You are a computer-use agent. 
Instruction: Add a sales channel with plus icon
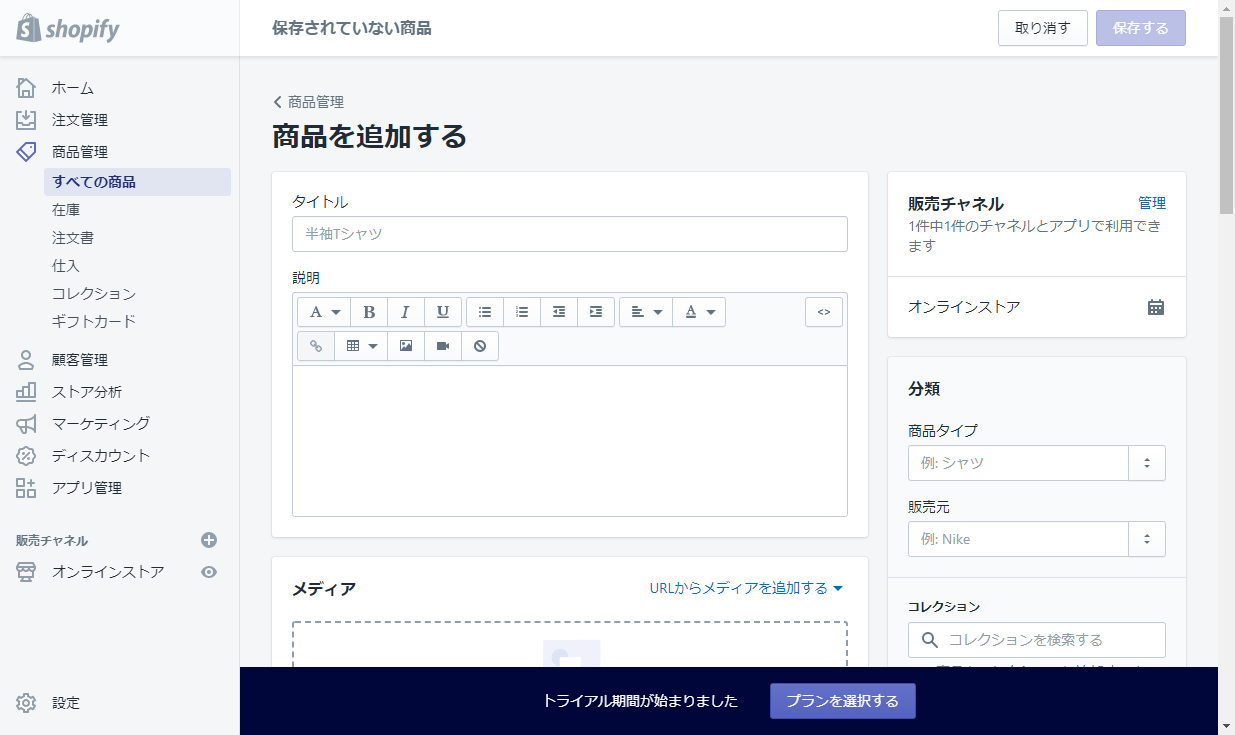click(x=209, y=540)
